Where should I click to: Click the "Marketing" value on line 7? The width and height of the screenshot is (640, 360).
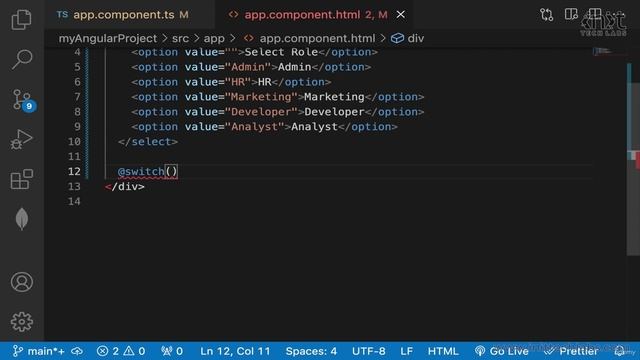point(261,97)
